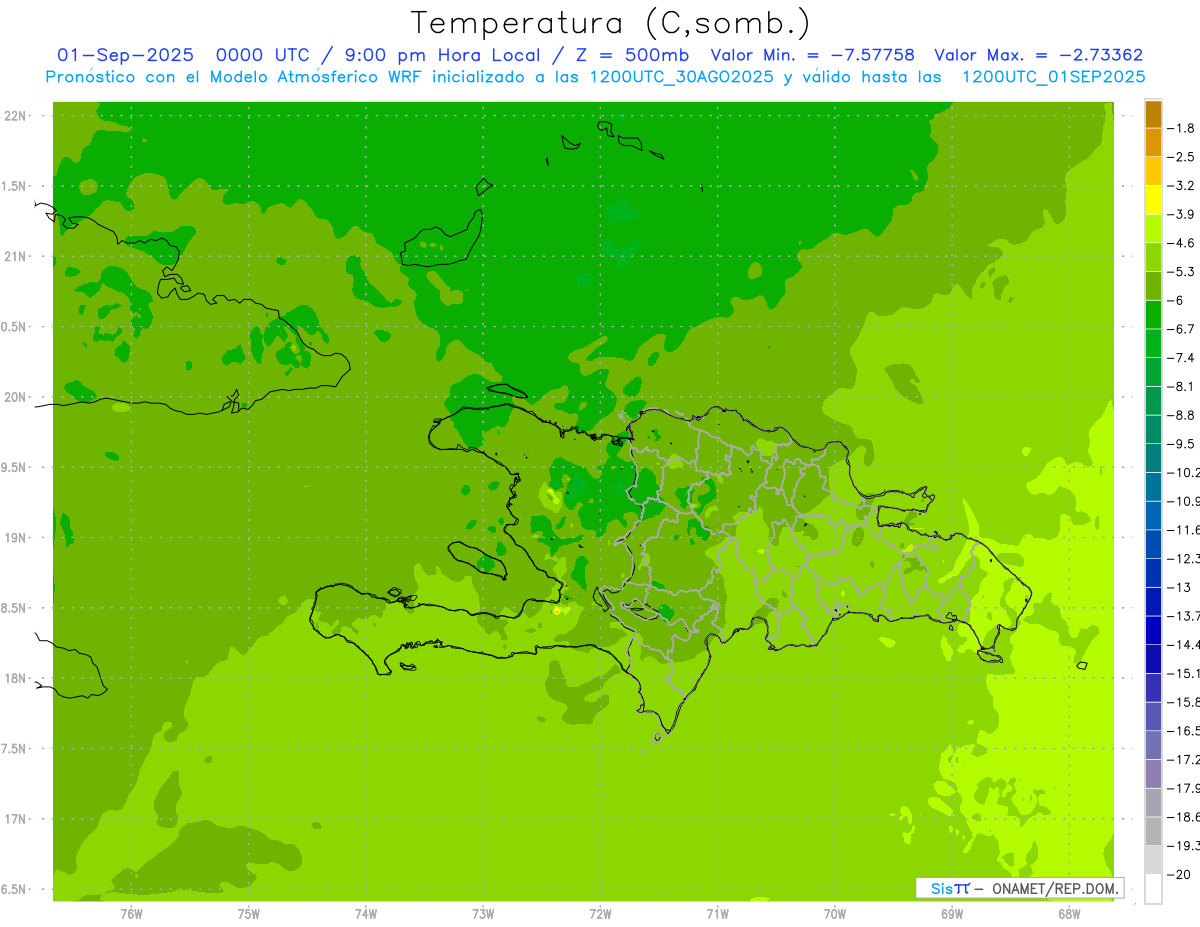This screenshot has height=927, width=1200.
Task: Pick the white swatch below -20
Action: pos(1153,888)
